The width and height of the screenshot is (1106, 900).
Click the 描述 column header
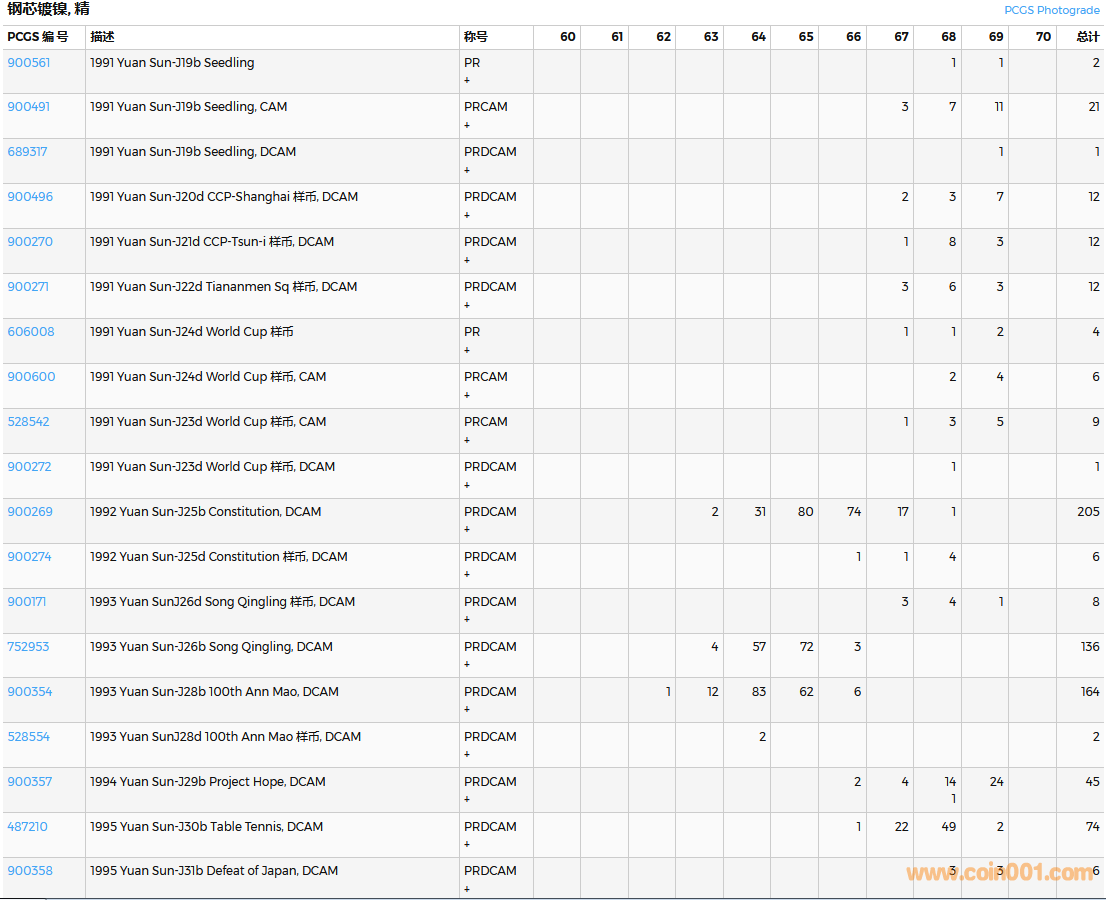coord(102,37)
